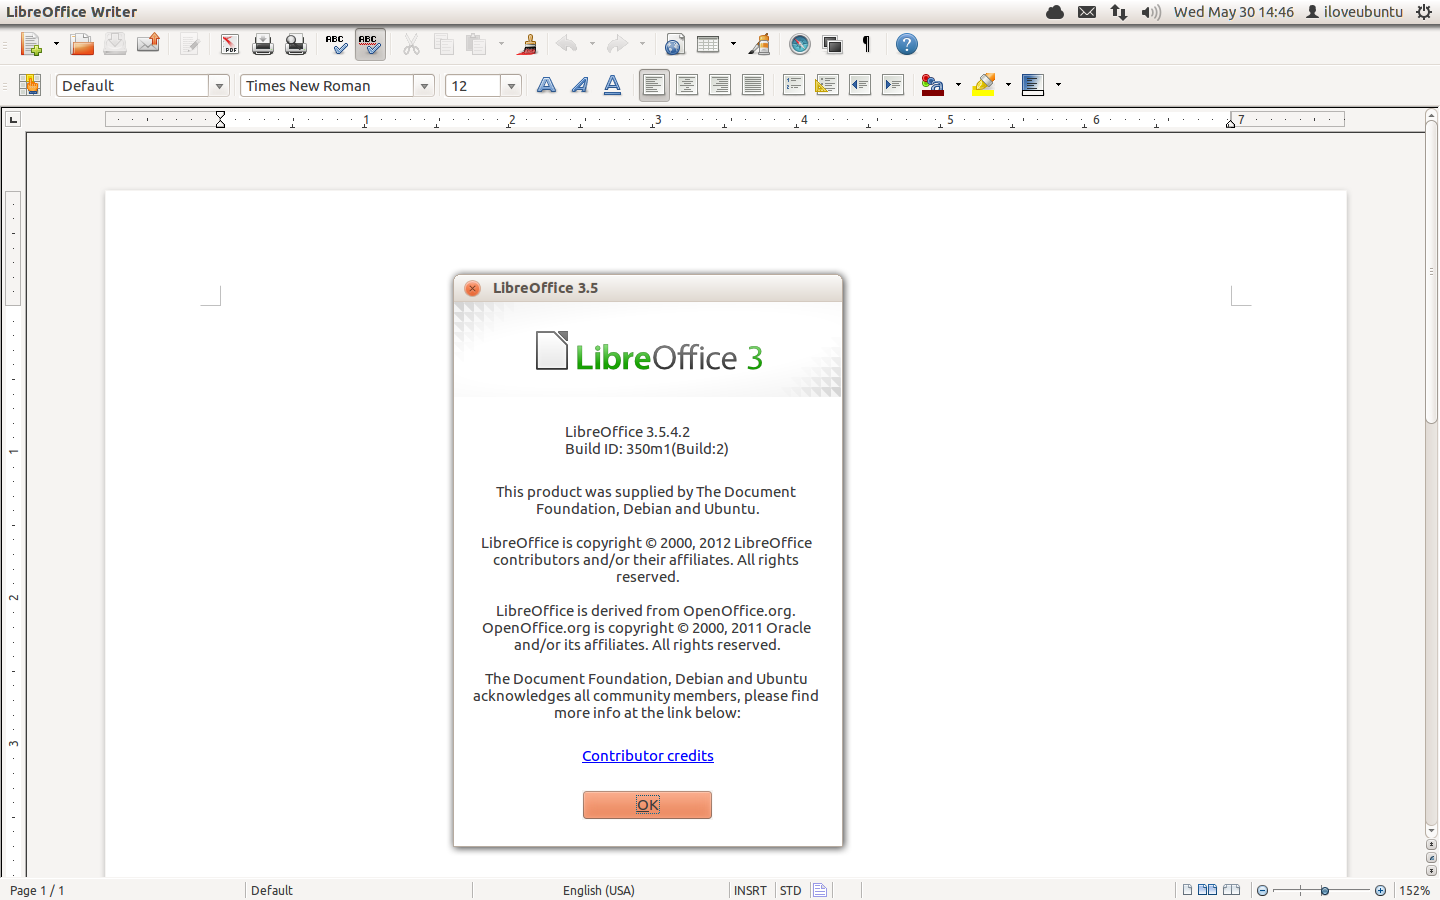Open the New Document dropdown arrow
Viewport: 1440px width, 900px height.
[56, 44]
